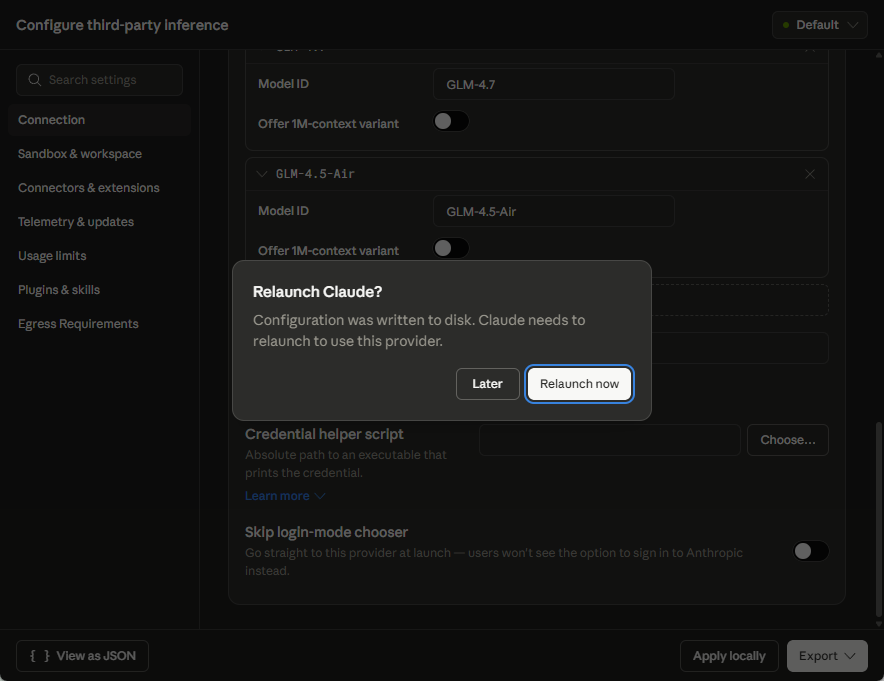Click the GLM-4.5-Air Model ID field
The height and width of the screenshot is (681, 884).
click(554, 211)
